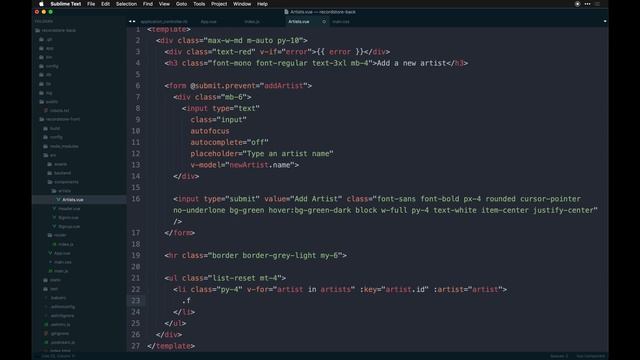Open the notification center list icon
The width and height of the screenshot is (640, 360).
[x=598, y=4]
